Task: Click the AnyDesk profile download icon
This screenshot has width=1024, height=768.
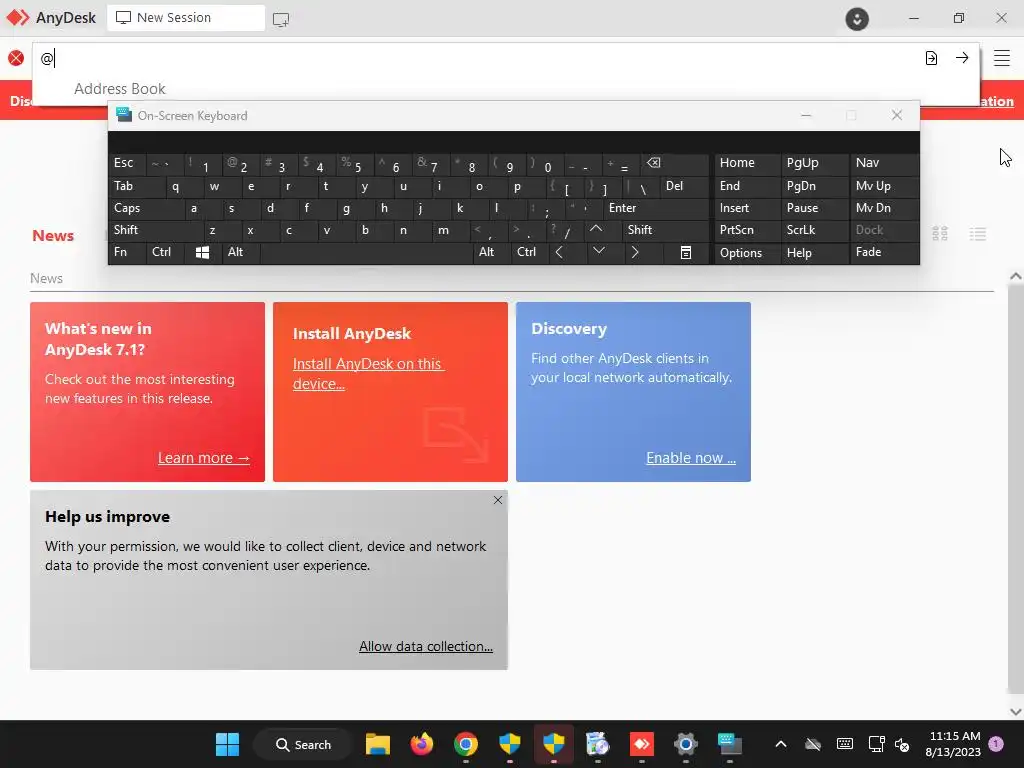Action: (857, 18)
